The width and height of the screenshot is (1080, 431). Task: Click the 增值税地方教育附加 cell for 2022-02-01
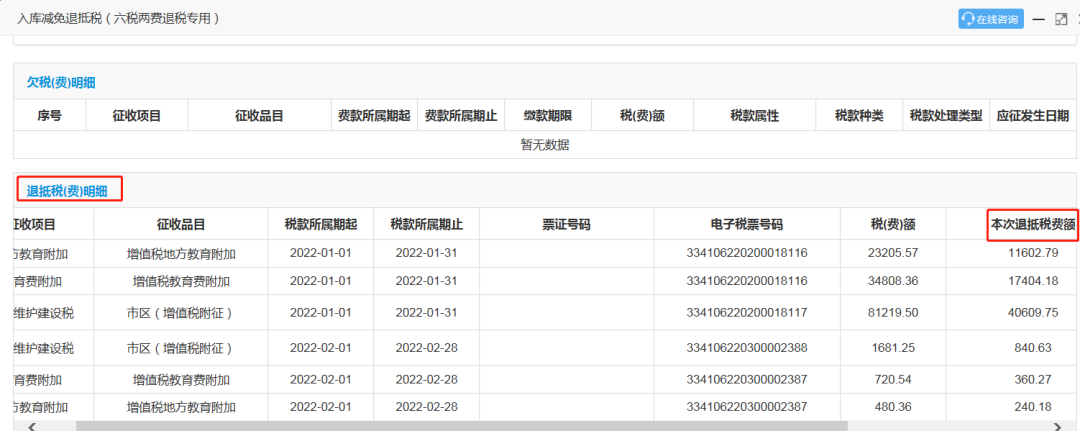tap(181, 407)
